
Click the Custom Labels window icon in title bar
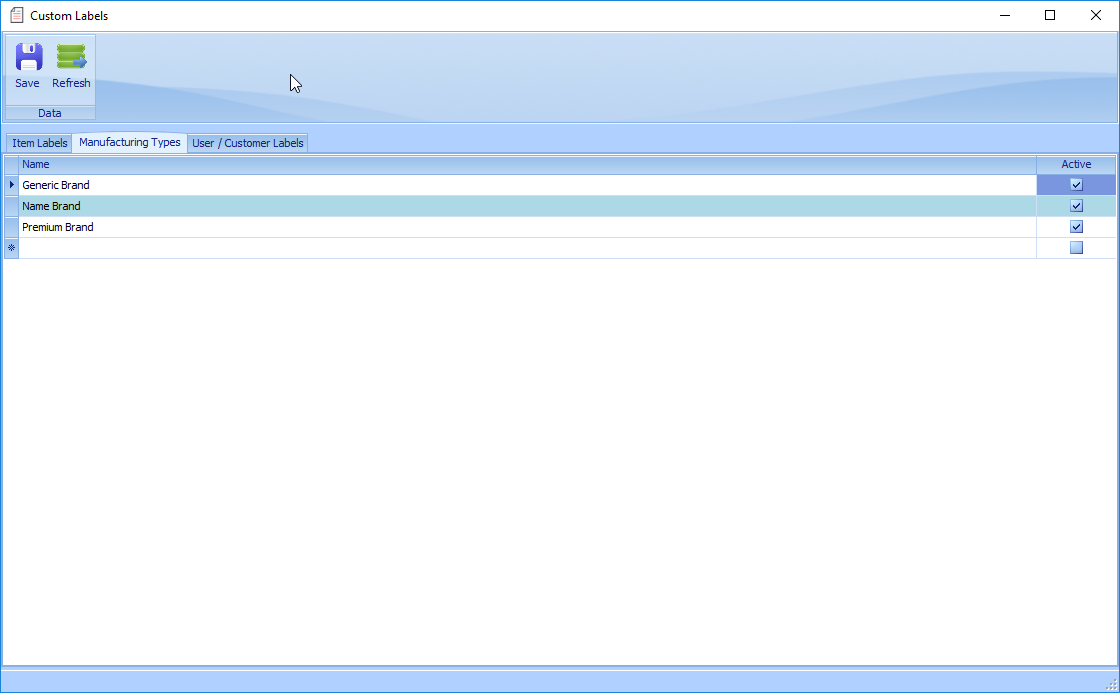click(x=16, y=16)
